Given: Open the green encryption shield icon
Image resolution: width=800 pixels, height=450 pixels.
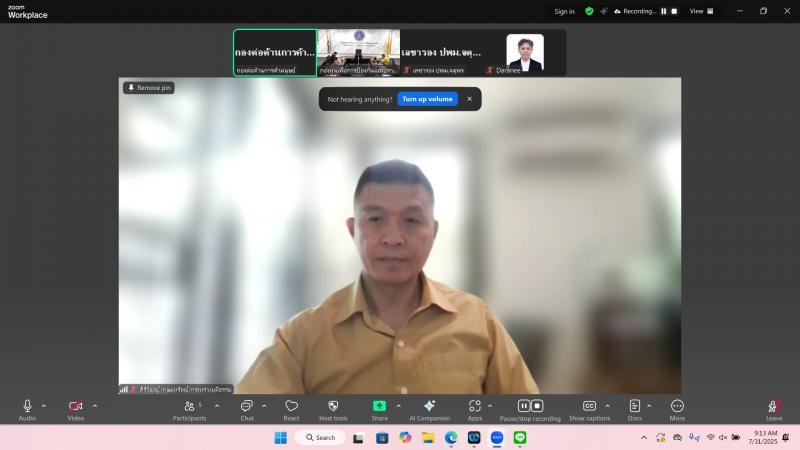Looking at the screenshot, I should 589,11.
